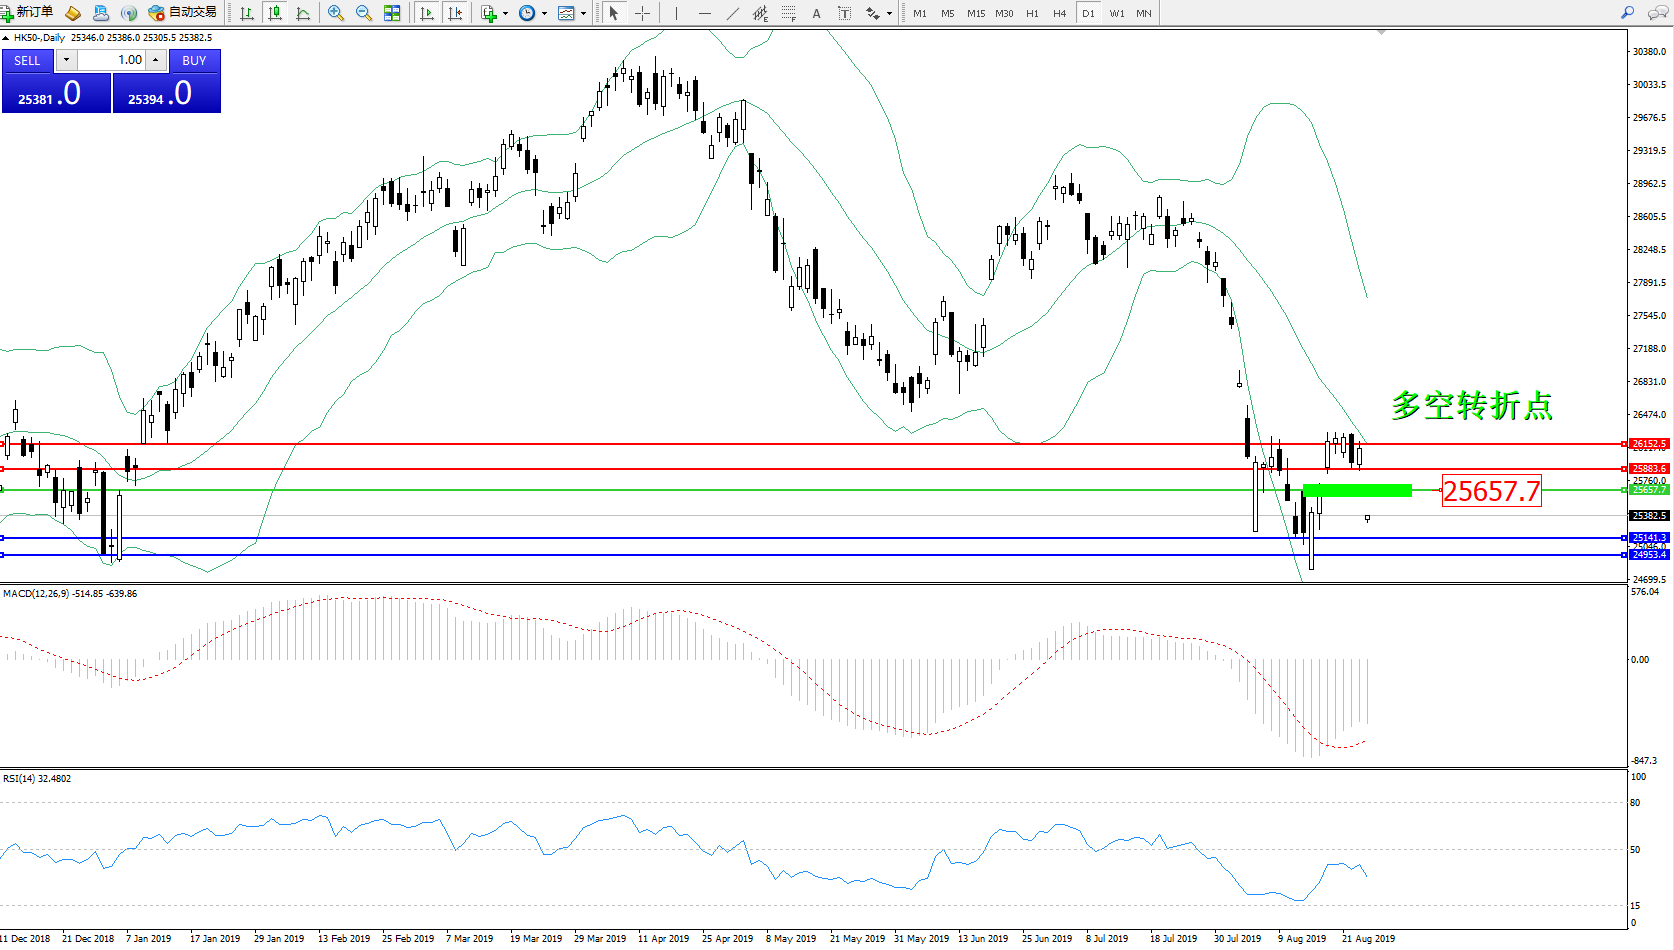
Task: Pick the horizontal line drawing tool
Action: tap(705, 13)
